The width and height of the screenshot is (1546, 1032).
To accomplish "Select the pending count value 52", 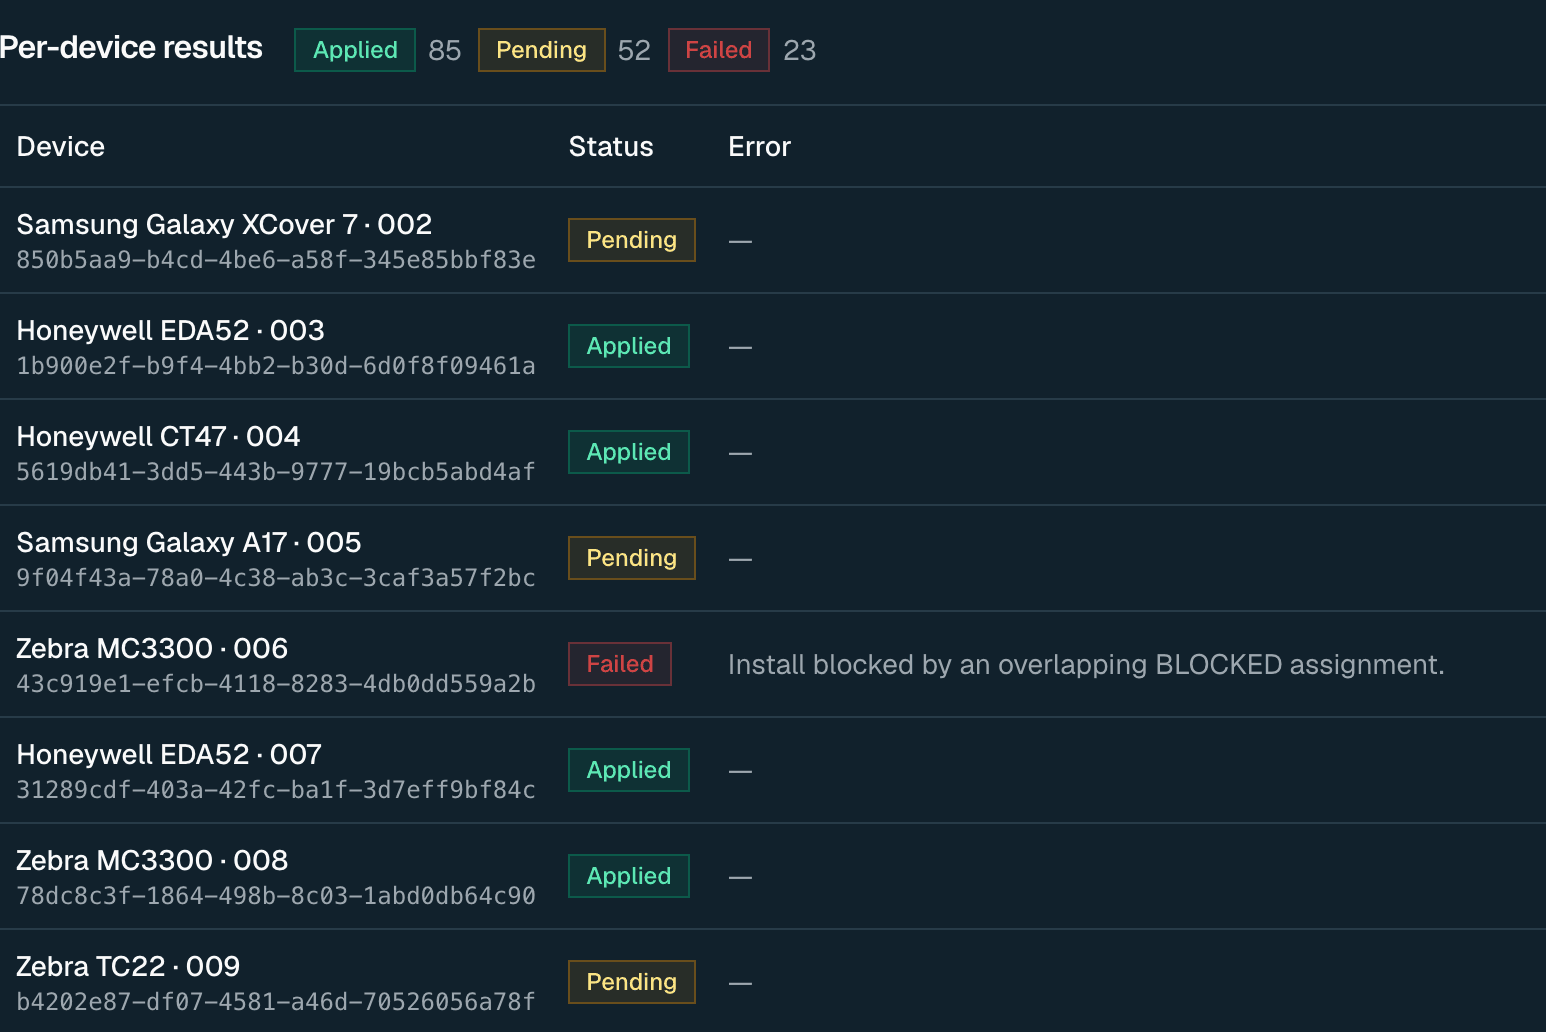I will point(634,50).
